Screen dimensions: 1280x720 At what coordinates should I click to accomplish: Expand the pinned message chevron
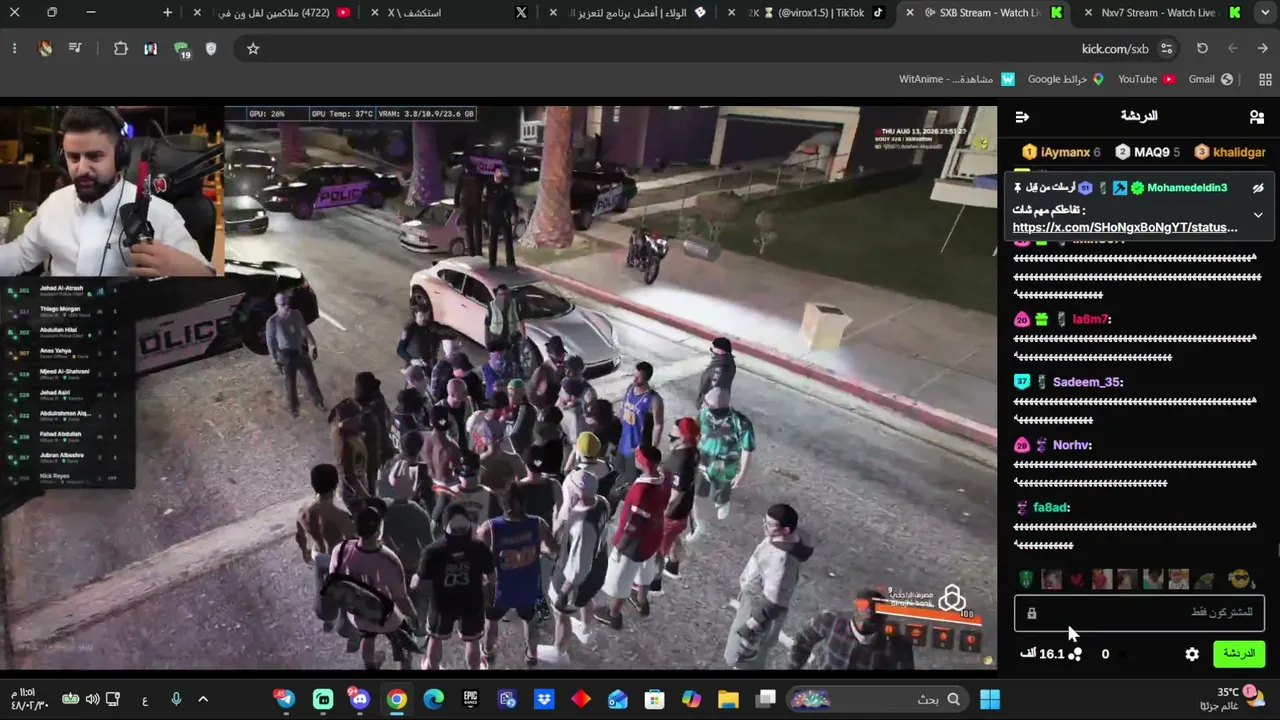(1258, 214)
